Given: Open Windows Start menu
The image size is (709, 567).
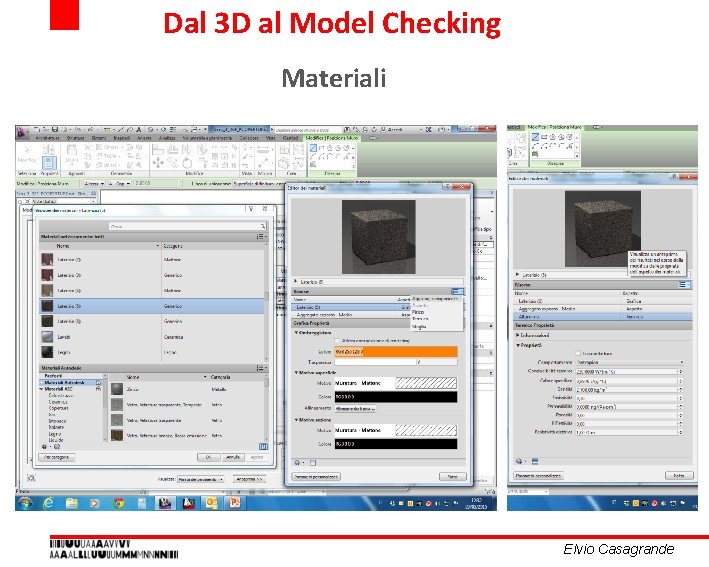Looking at the screenshot, I should tap(25, 503).
